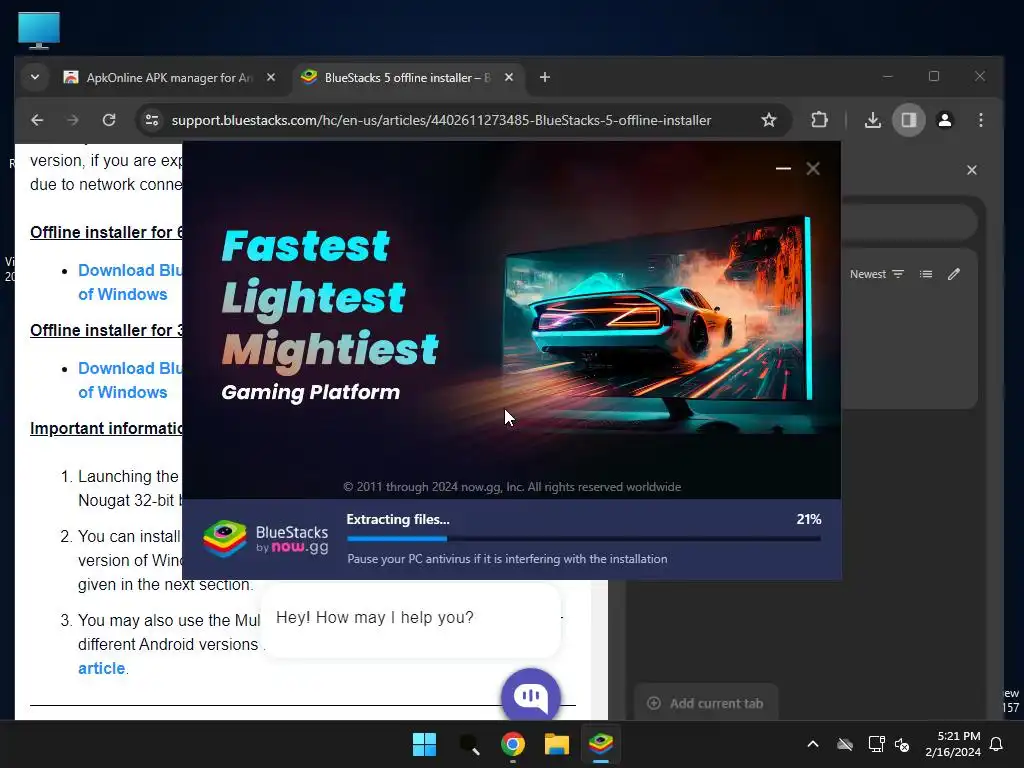Click the 21% progress value

(808, 519)
